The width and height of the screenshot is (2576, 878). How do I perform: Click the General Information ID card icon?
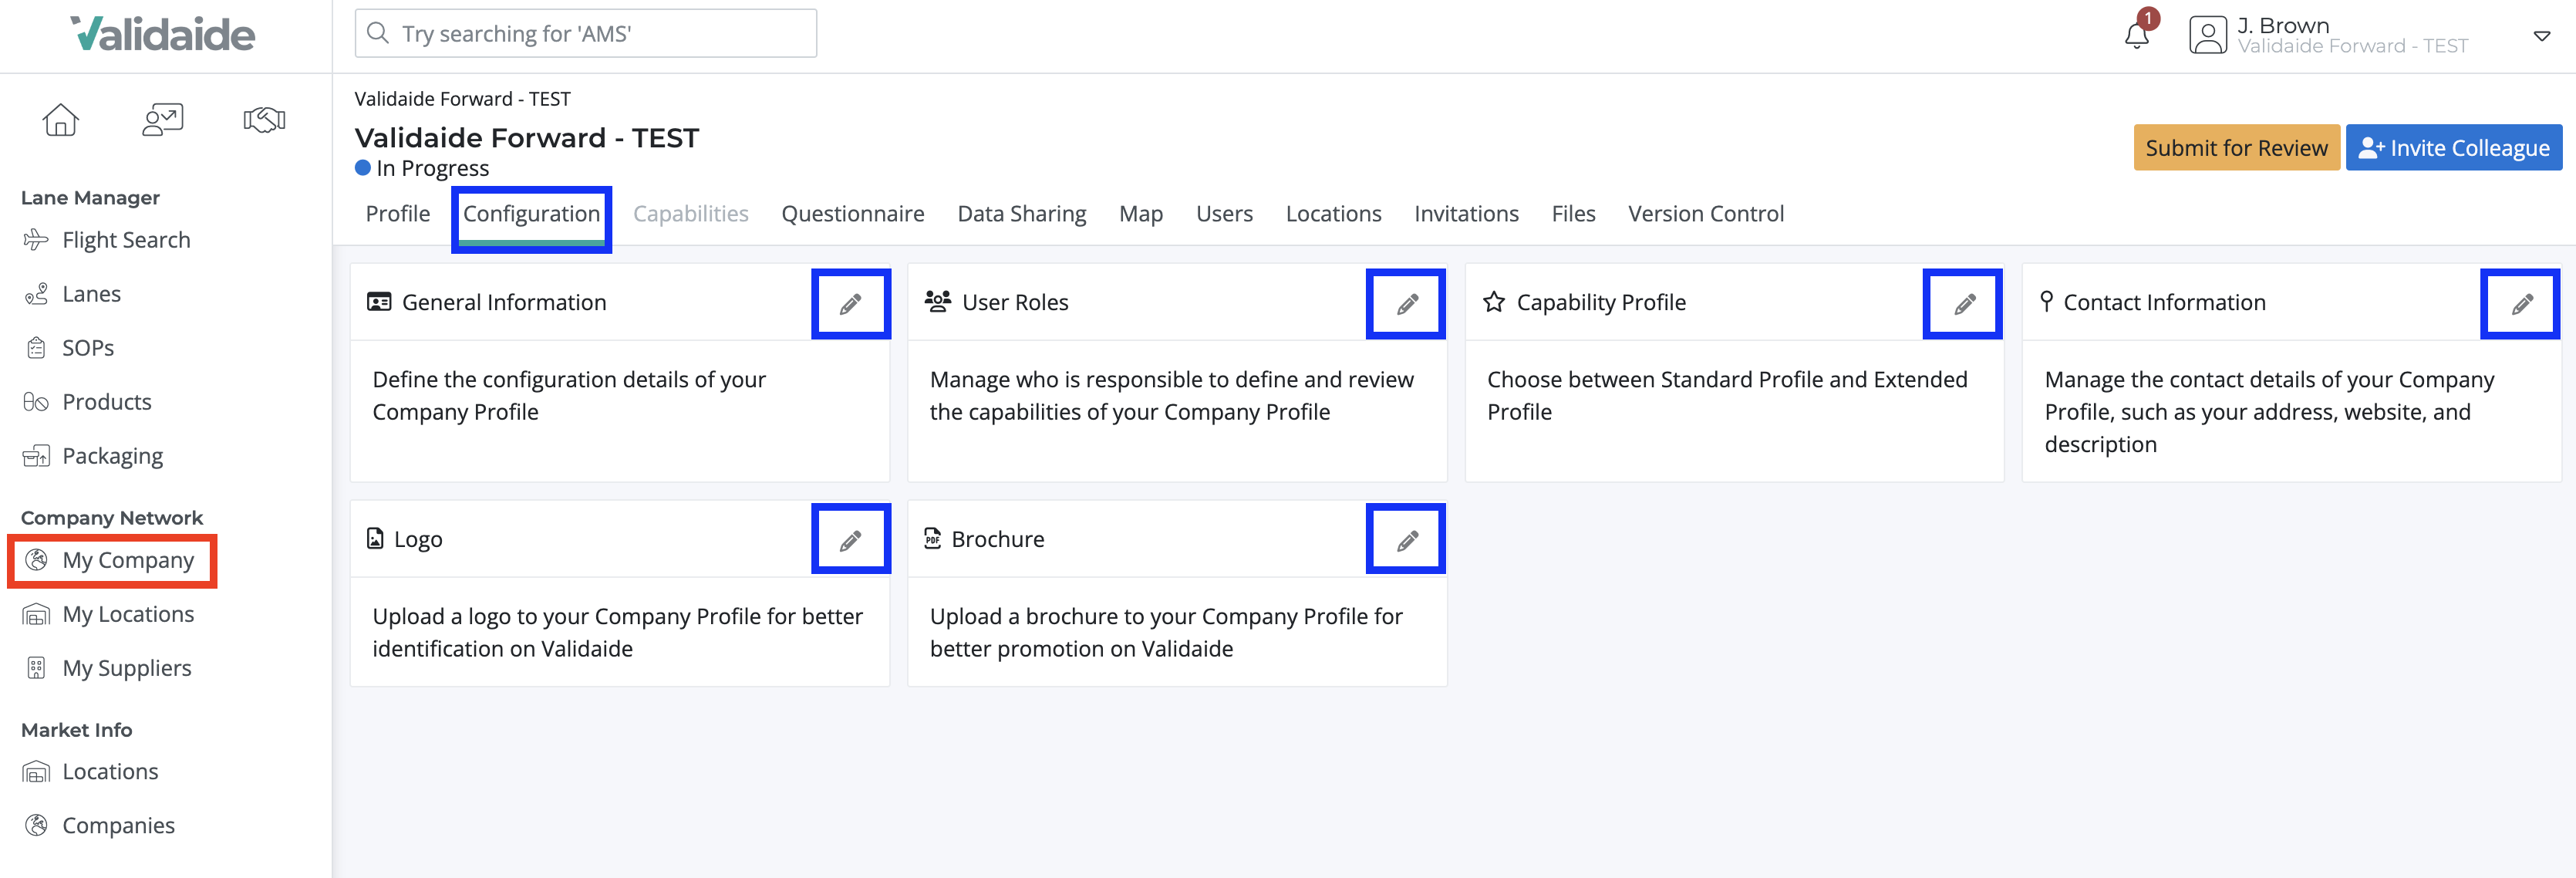point(379,302)
